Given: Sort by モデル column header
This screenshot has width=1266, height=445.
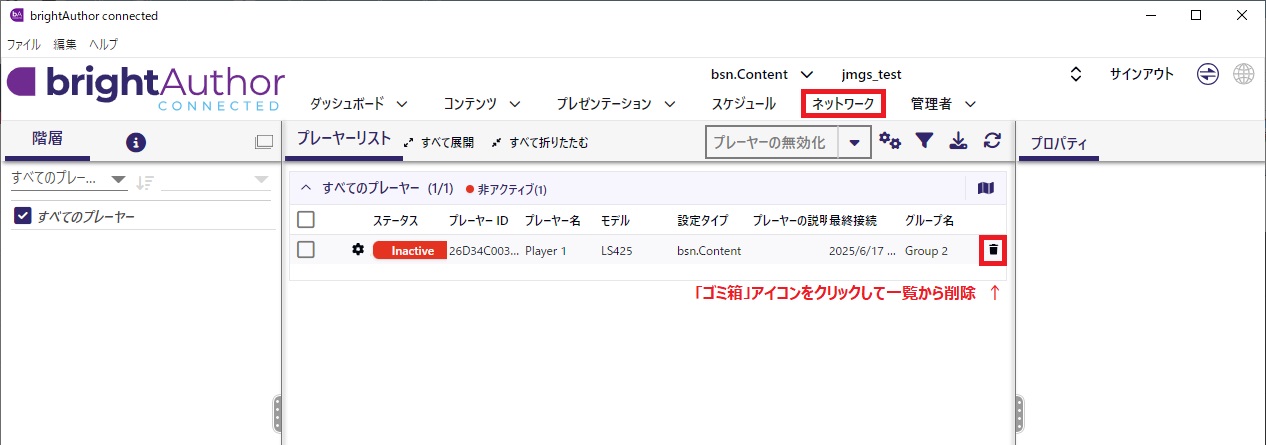Looking at the screenshot, I should pos(615,220).
